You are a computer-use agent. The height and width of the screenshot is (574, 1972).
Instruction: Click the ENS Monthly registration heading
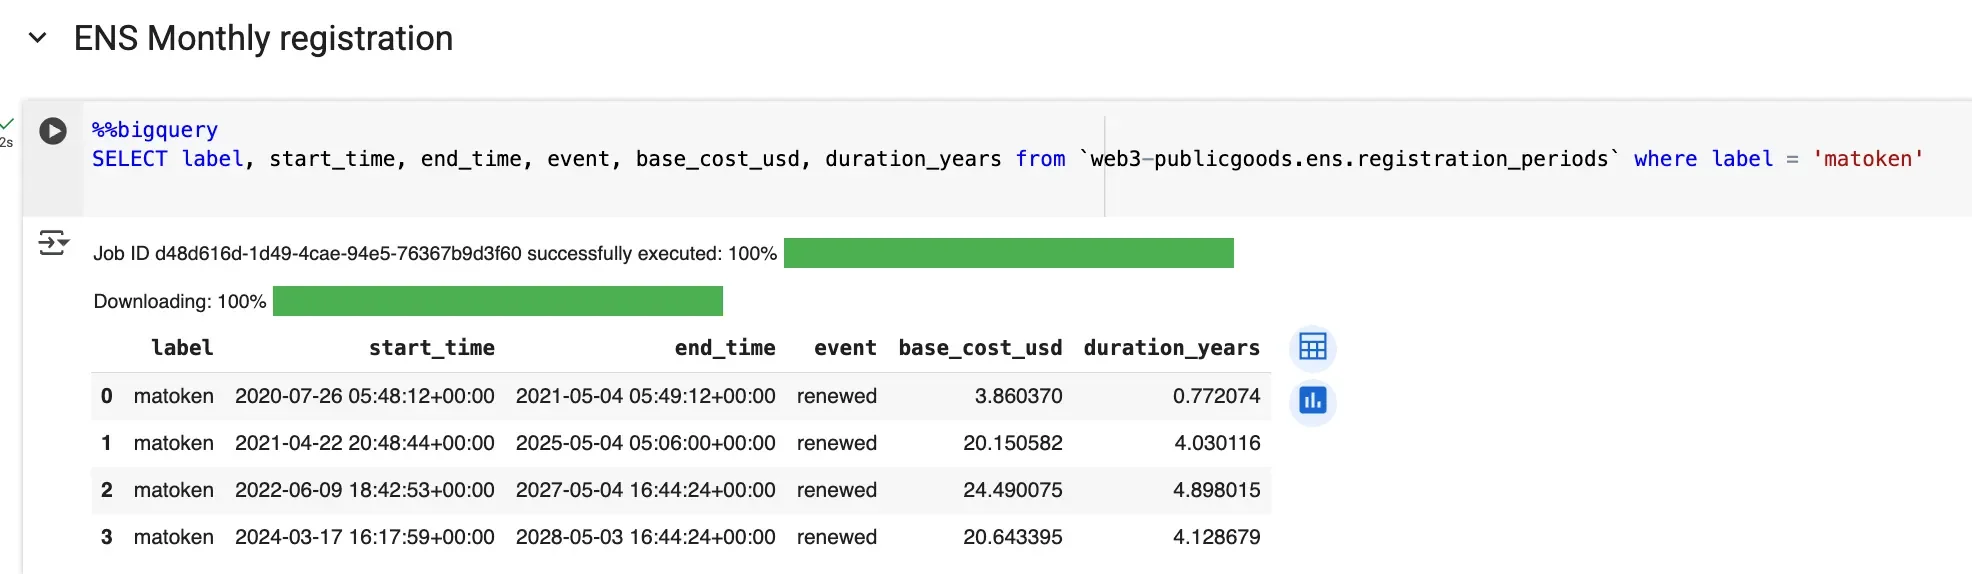click(263, 39)
